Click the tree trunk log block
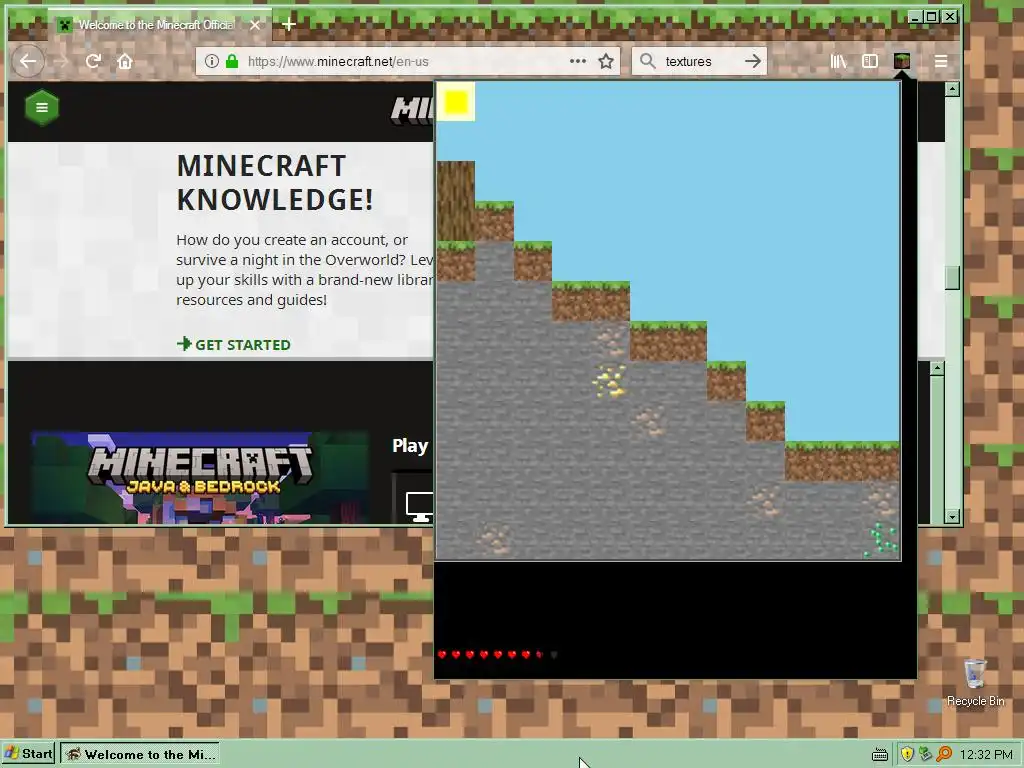Screen dimensions: 1024x768 (x=456, y=201)
